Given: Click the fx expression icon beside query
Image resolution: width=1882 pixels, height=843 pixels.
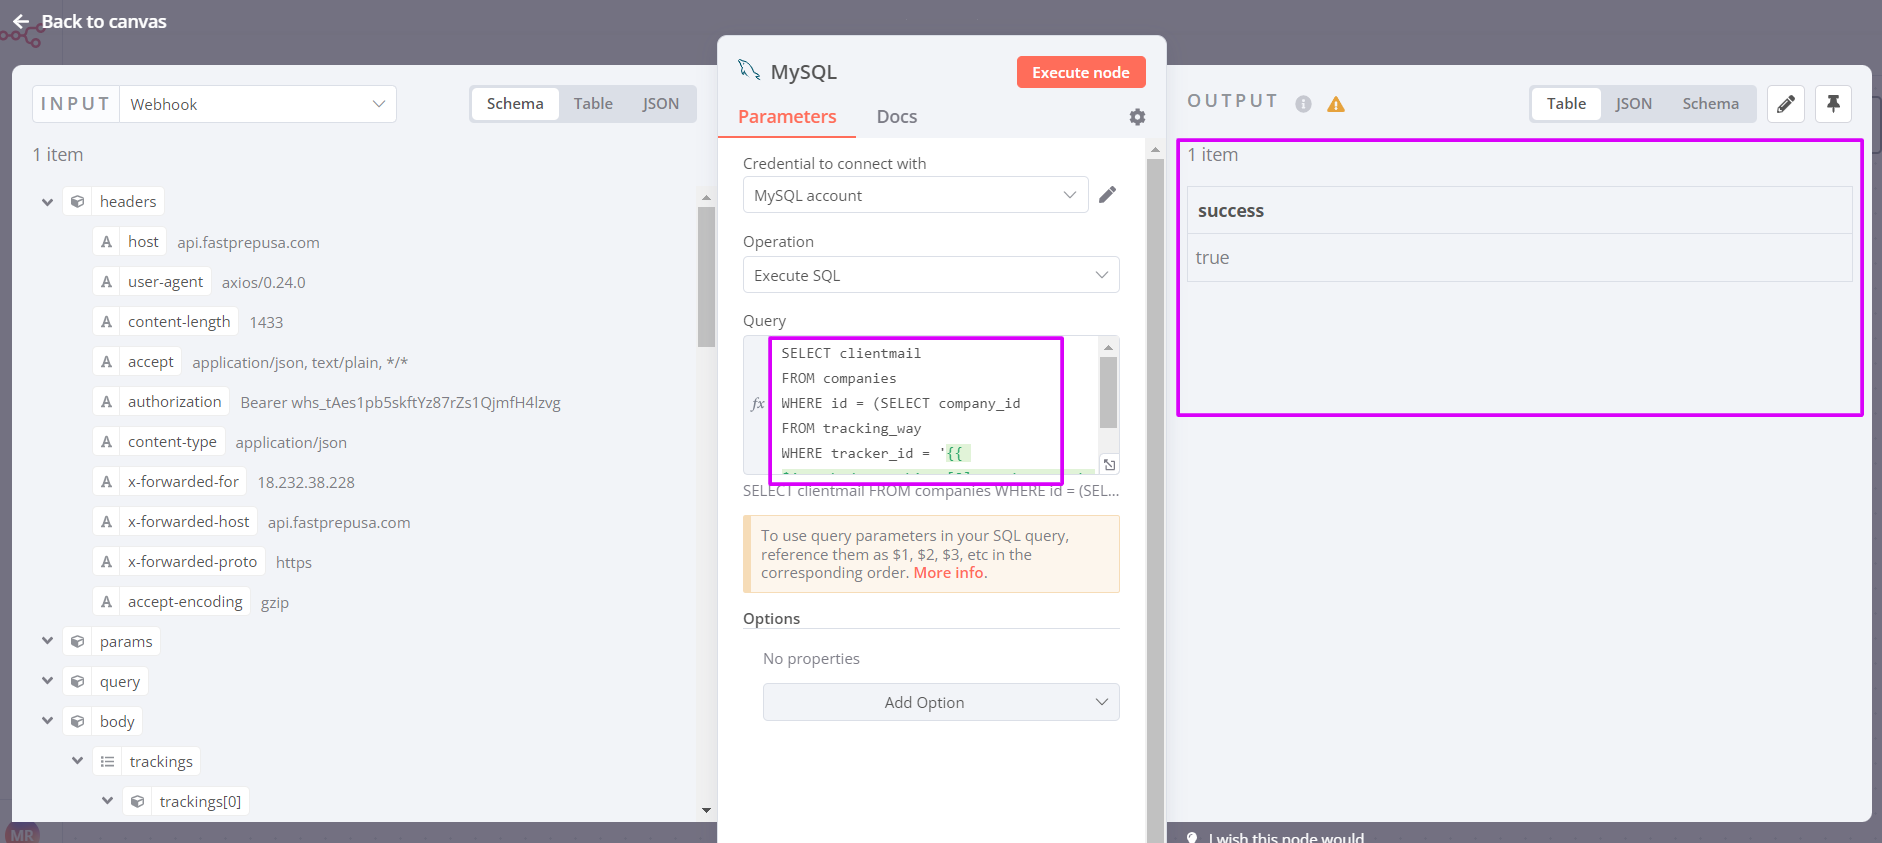Looking at the screenshot, I should (x=757, y=404).
